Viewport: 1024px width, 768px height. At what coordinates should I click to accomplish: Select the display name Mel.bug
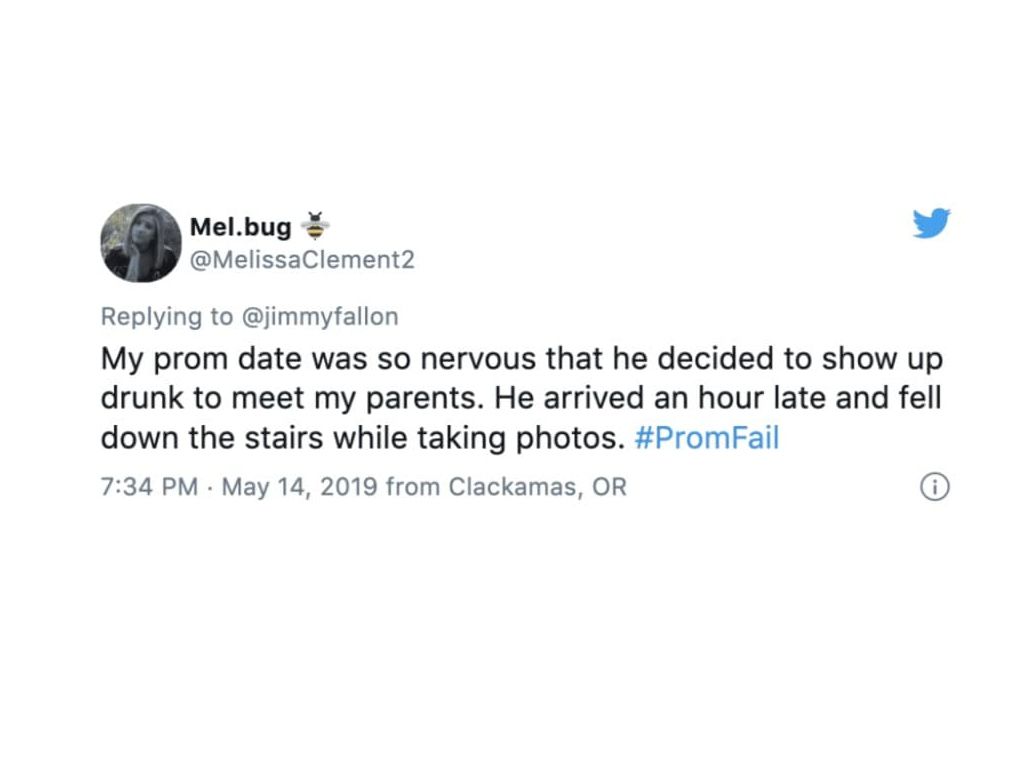(240, 226)
